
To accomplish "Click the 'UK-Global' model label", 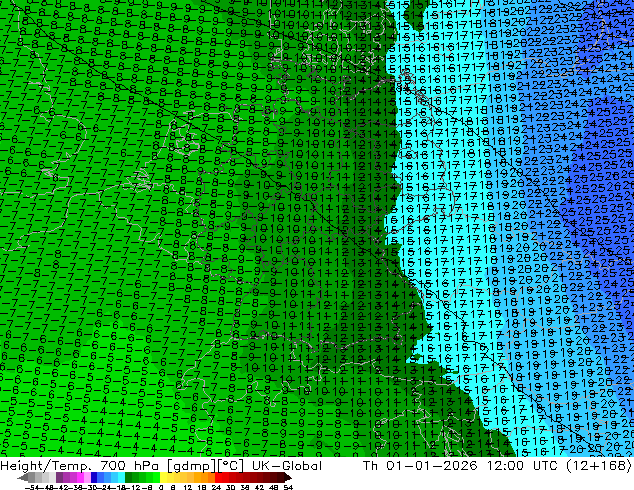I will pos(287,466).
